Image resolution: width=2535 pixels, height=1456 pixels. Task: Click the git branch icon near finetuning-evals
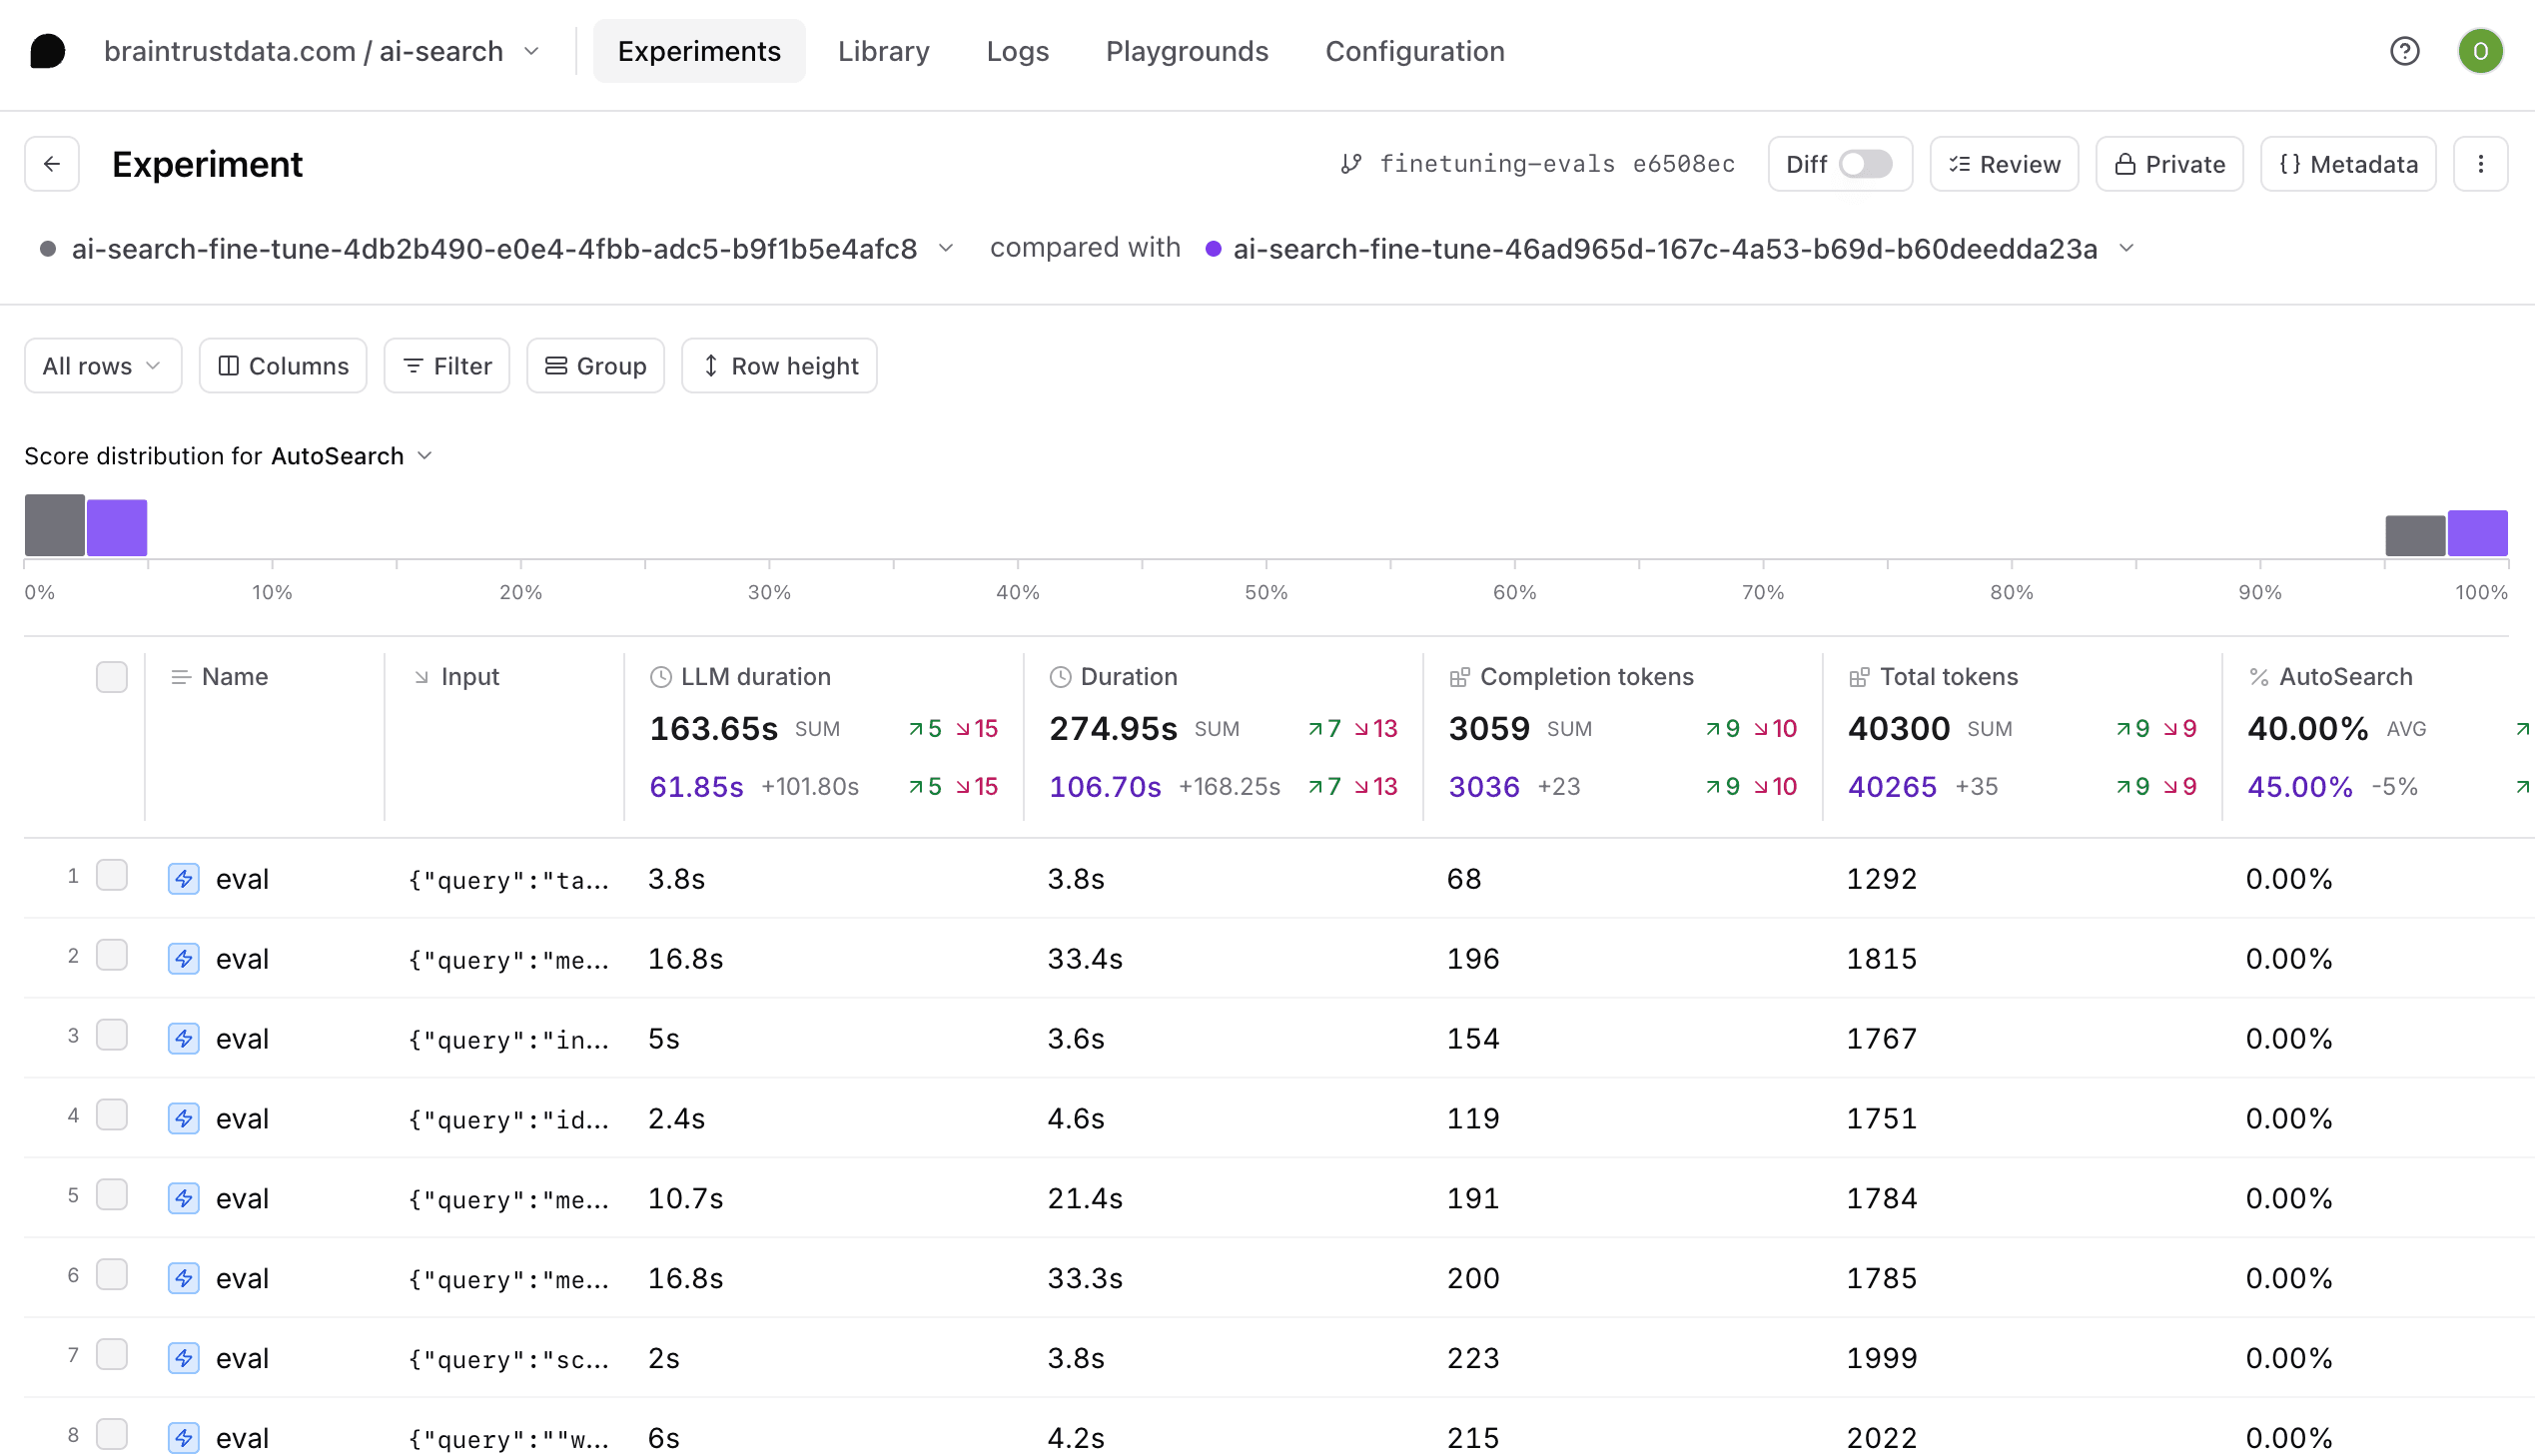coord(1351,164)
